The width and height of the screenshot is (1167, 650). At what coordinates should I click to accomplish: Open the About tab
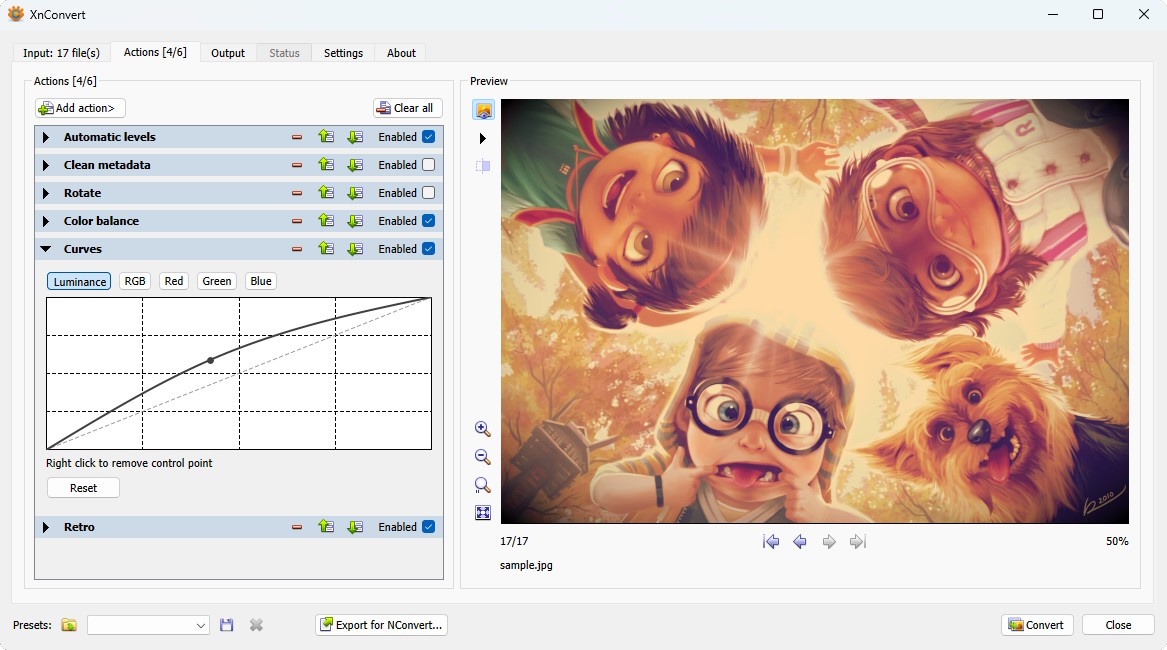[401, 53]
